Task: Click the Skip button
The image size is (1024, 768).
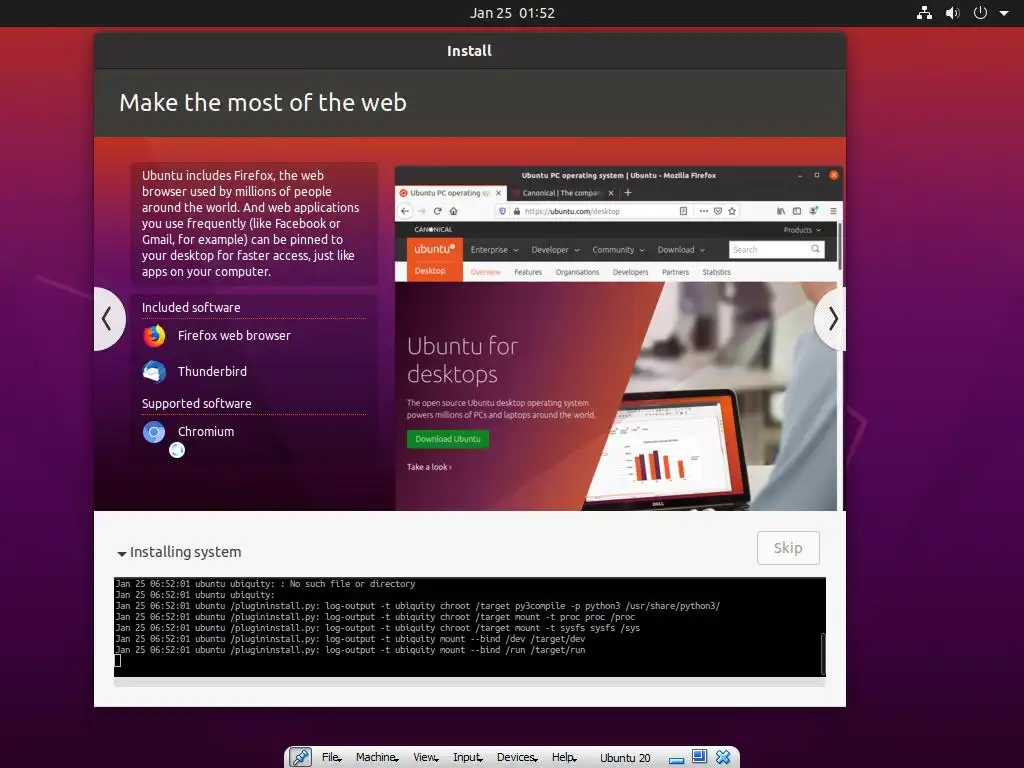Action: (x=788, y=548)
